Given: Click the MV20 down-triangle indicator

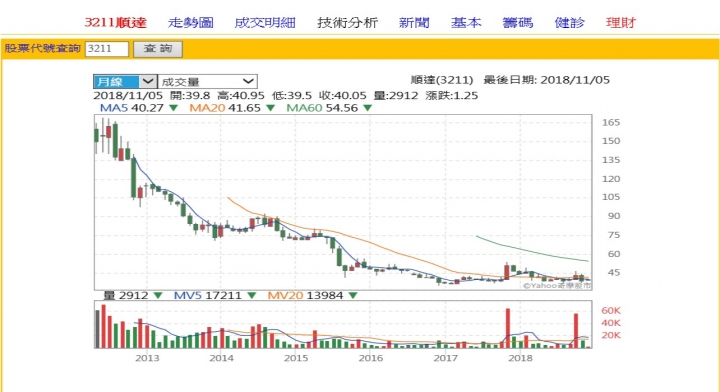Looking at the screenshot, I should 353,296.
